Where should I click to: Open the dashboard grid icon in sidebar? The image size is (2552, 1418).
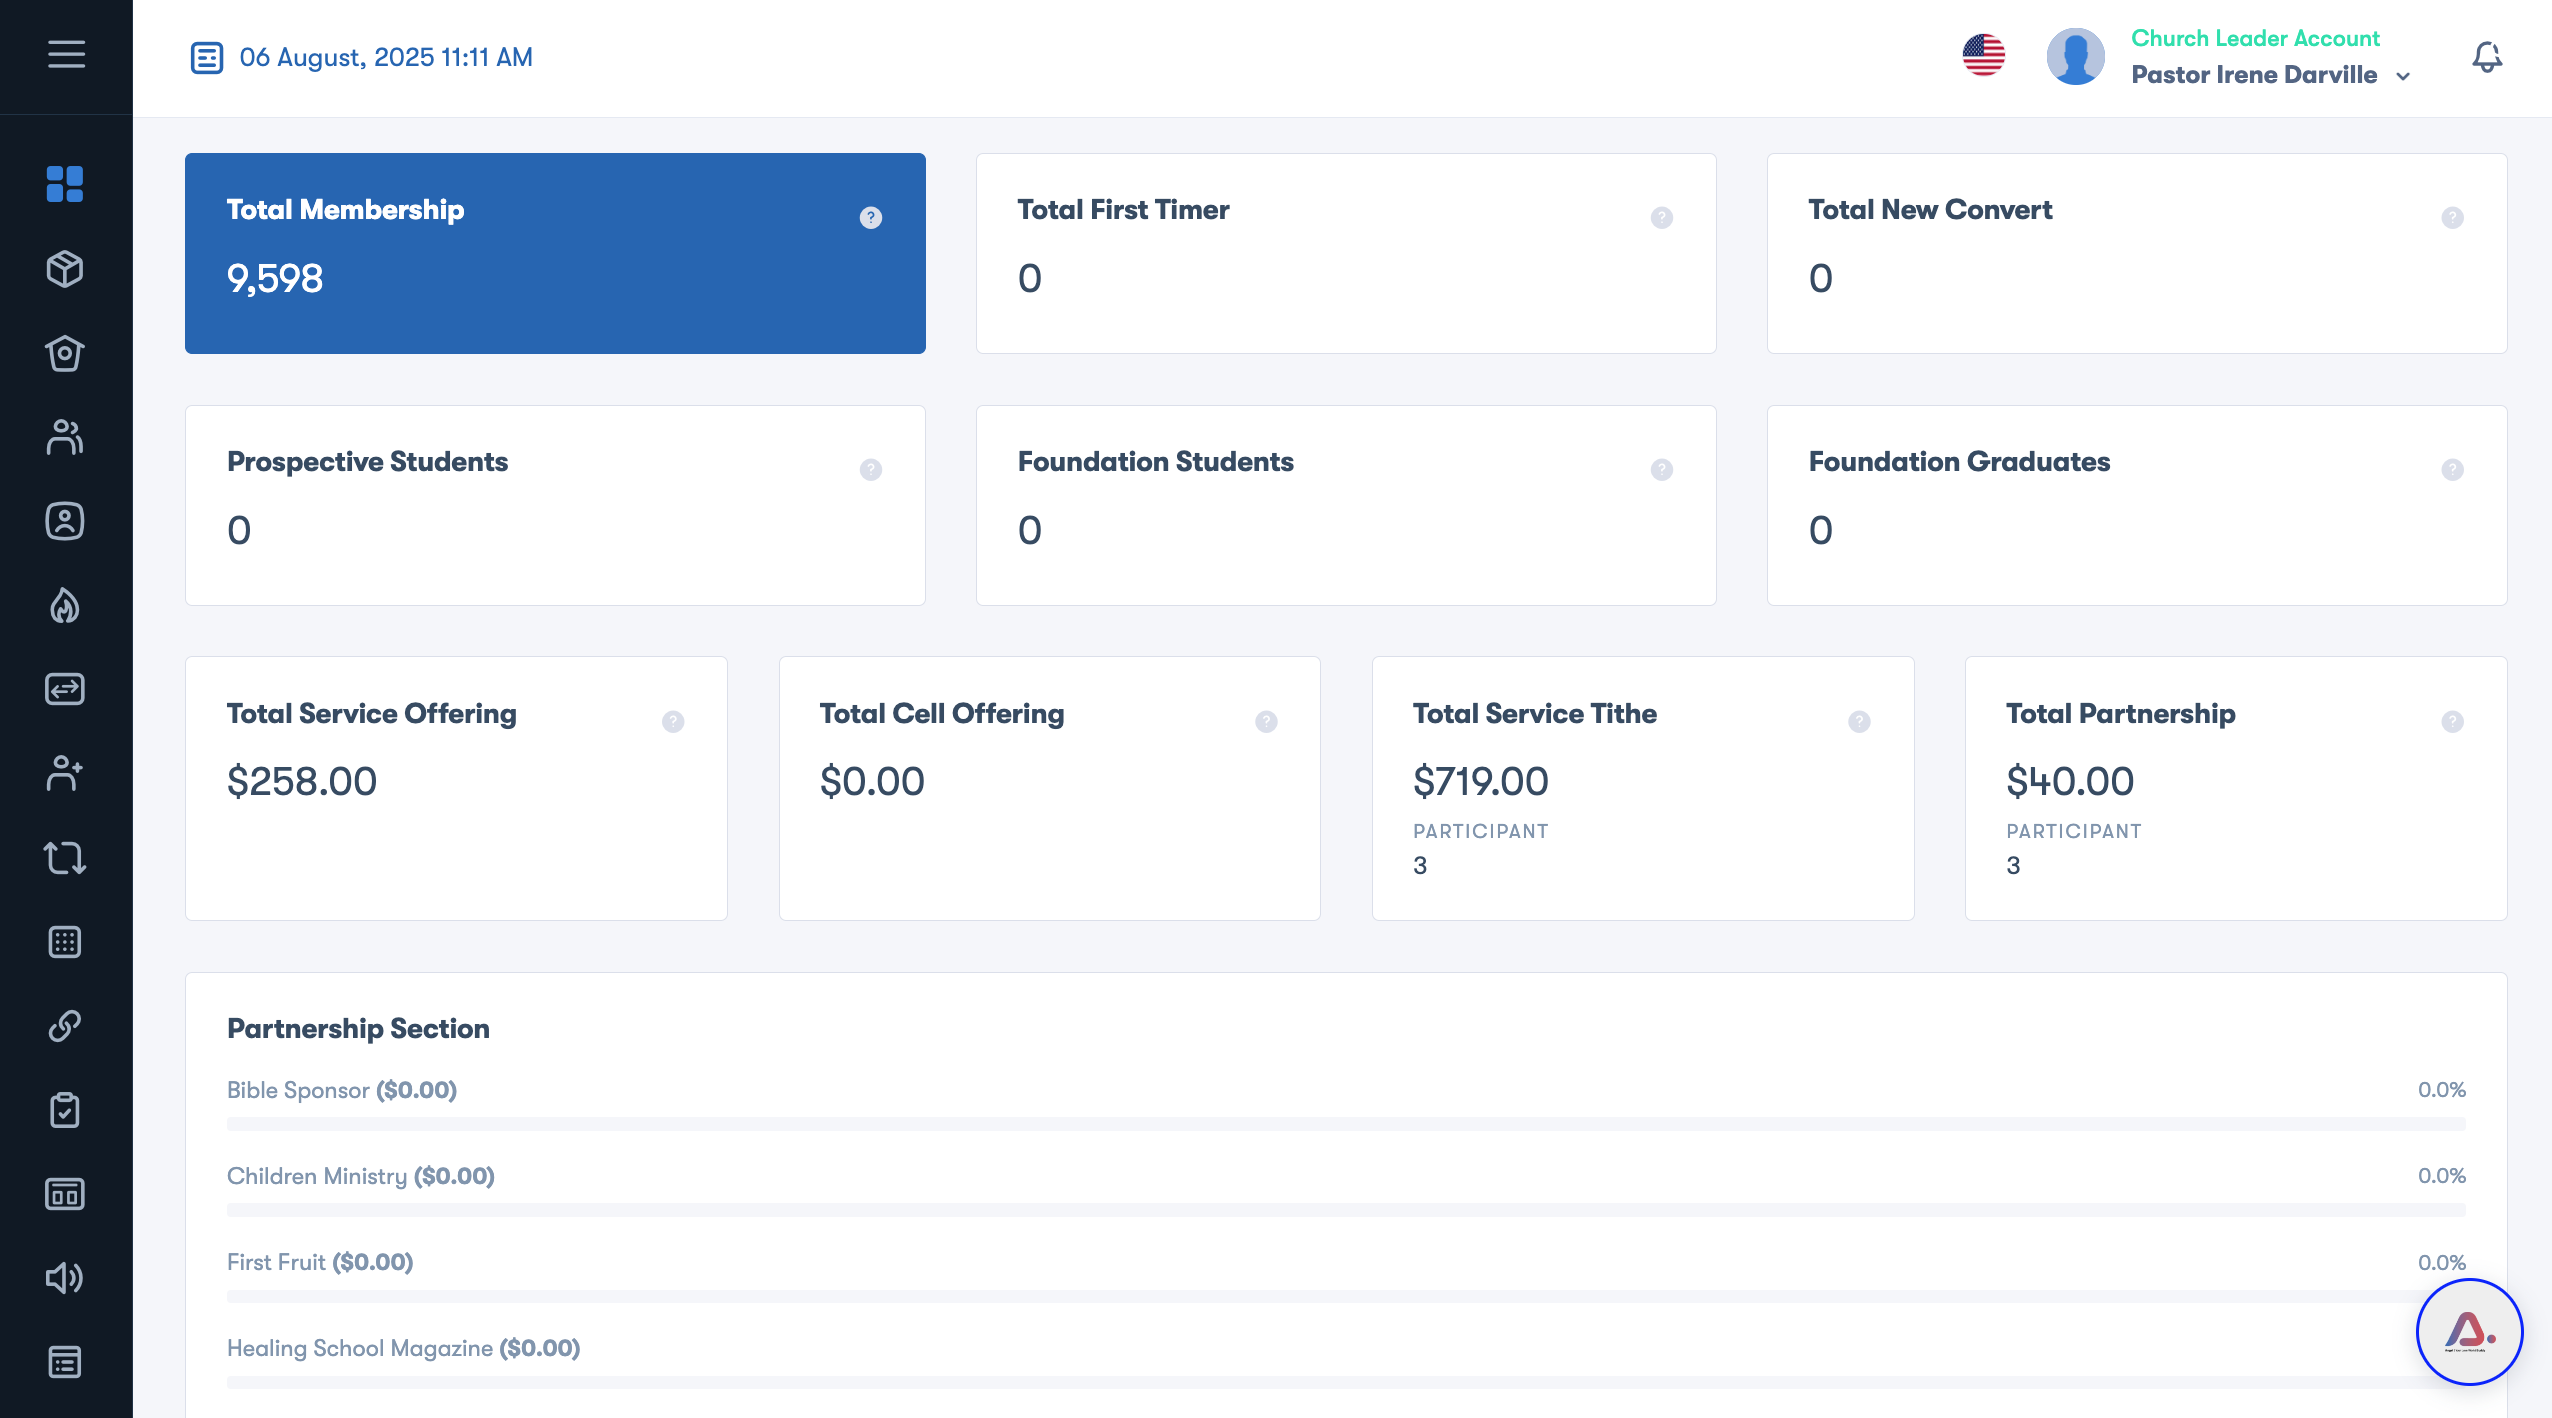click(x=65, y=184)
